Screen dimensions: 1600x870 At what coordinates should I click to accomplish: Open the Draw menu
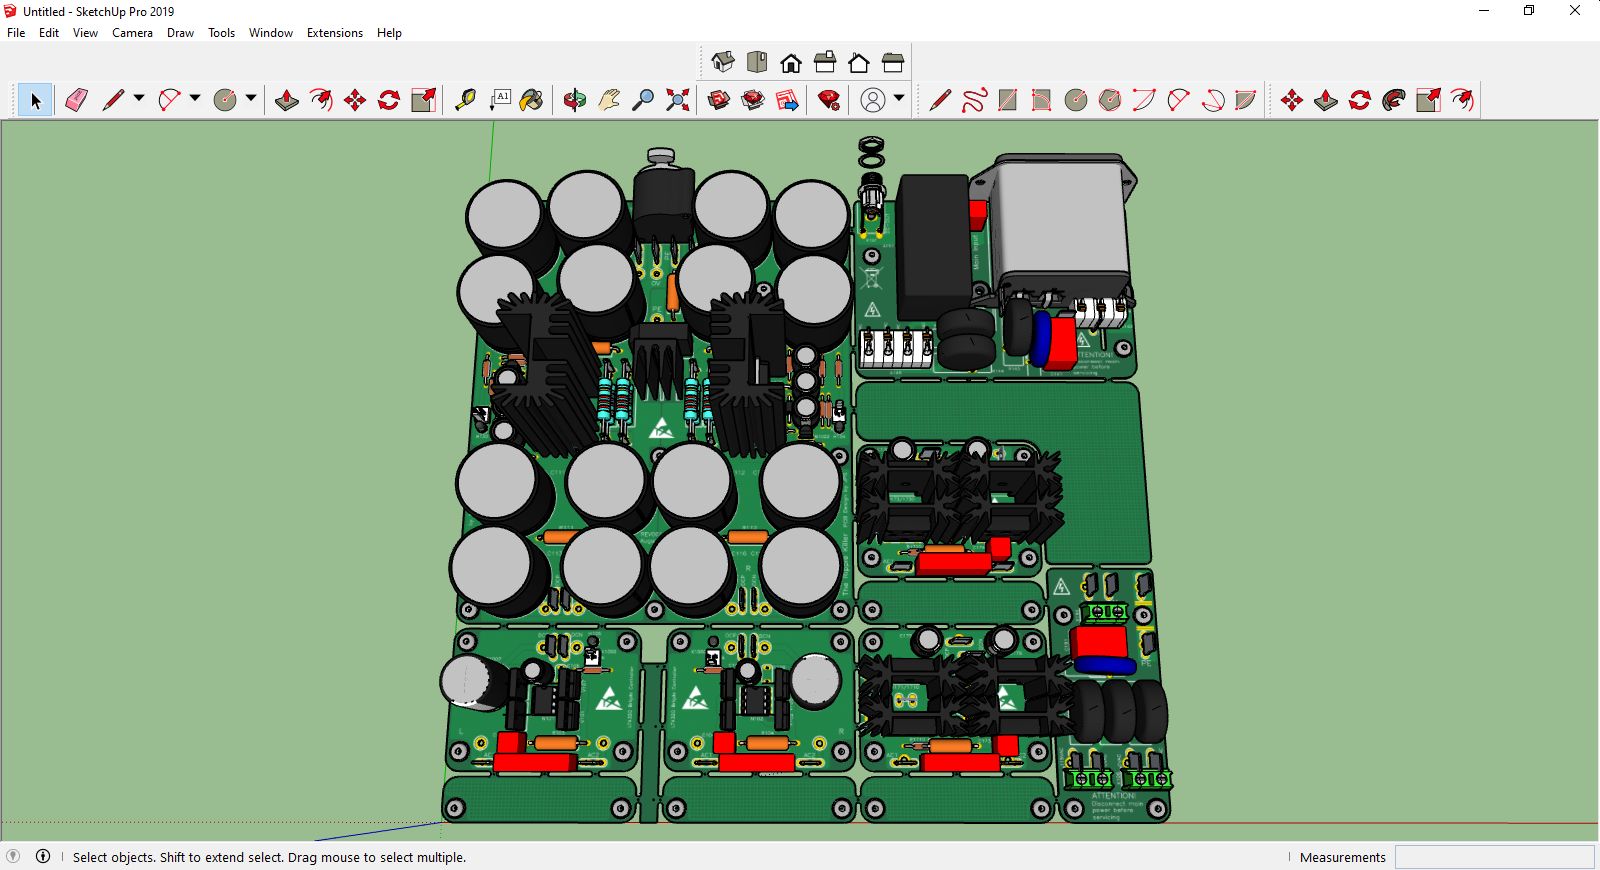pos(180,33)
